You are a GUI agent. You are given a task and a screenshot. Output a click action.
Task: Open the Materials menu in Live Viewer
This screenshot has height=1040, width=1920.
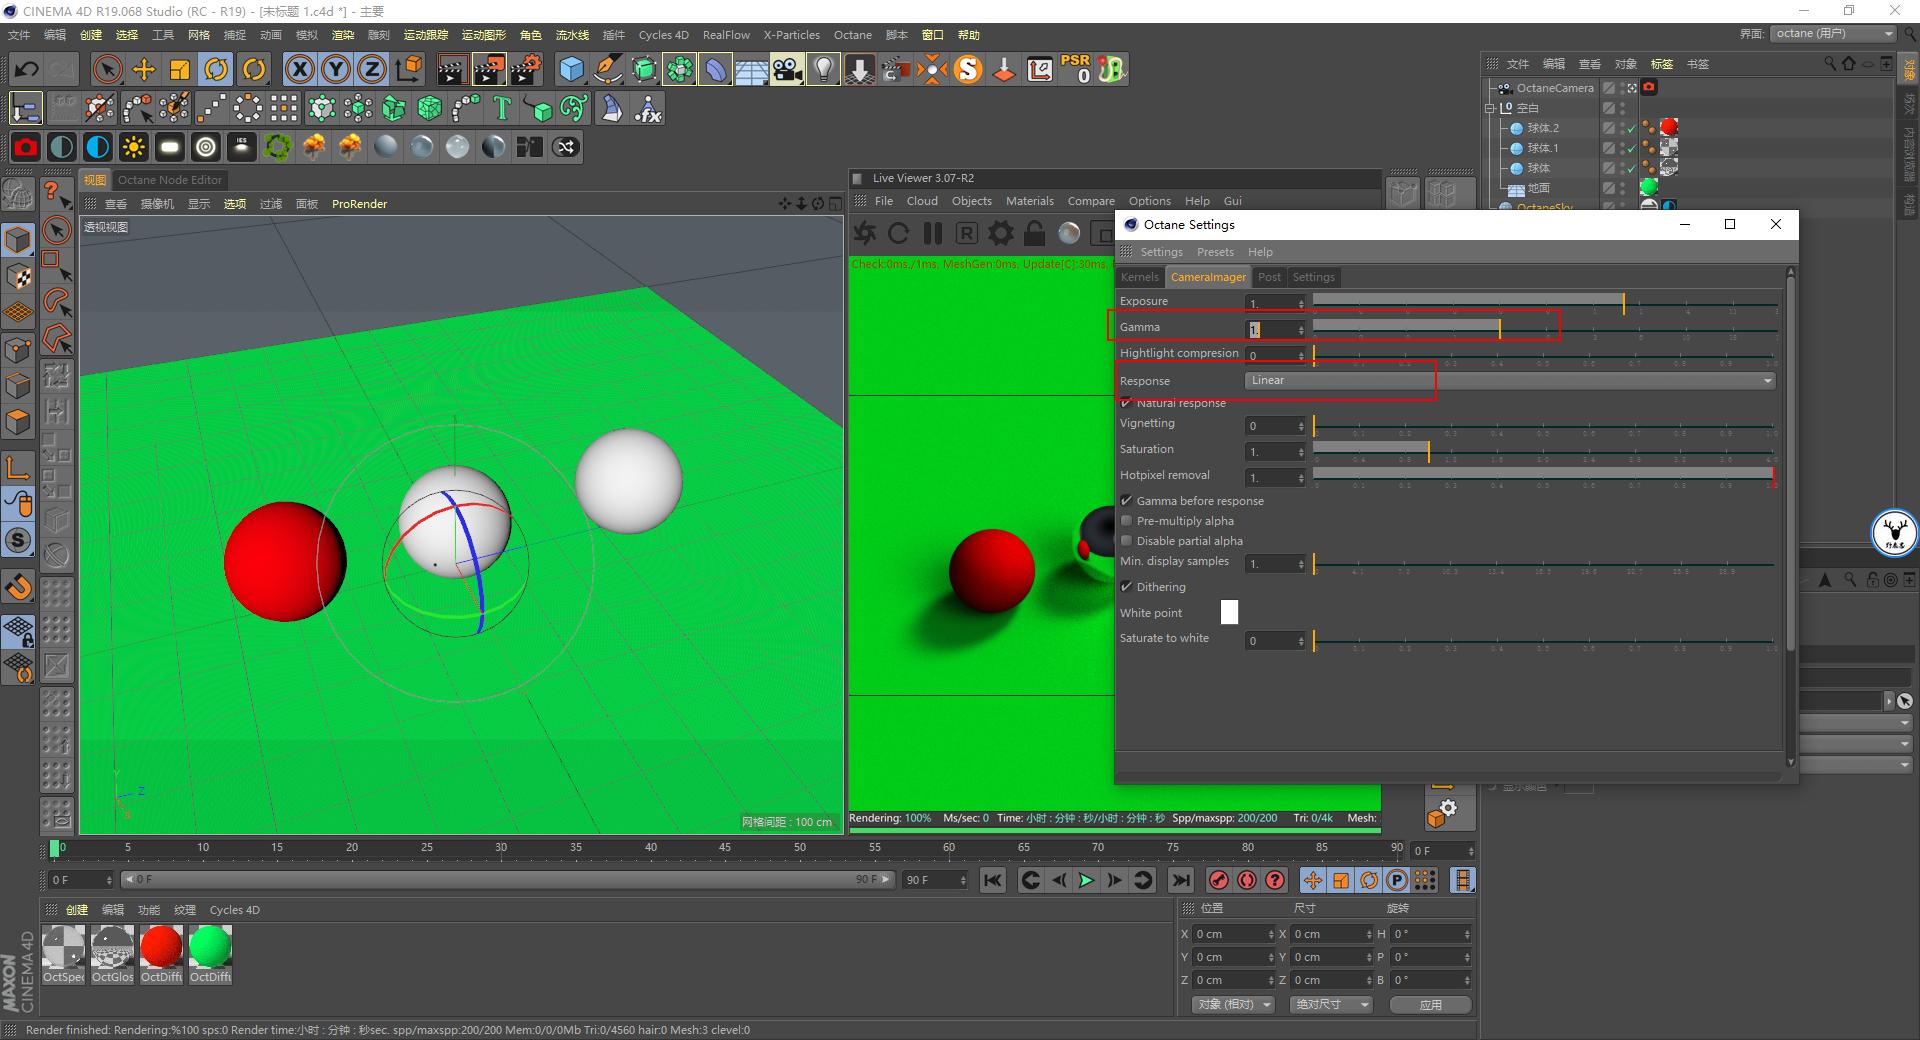point(1029,201)
